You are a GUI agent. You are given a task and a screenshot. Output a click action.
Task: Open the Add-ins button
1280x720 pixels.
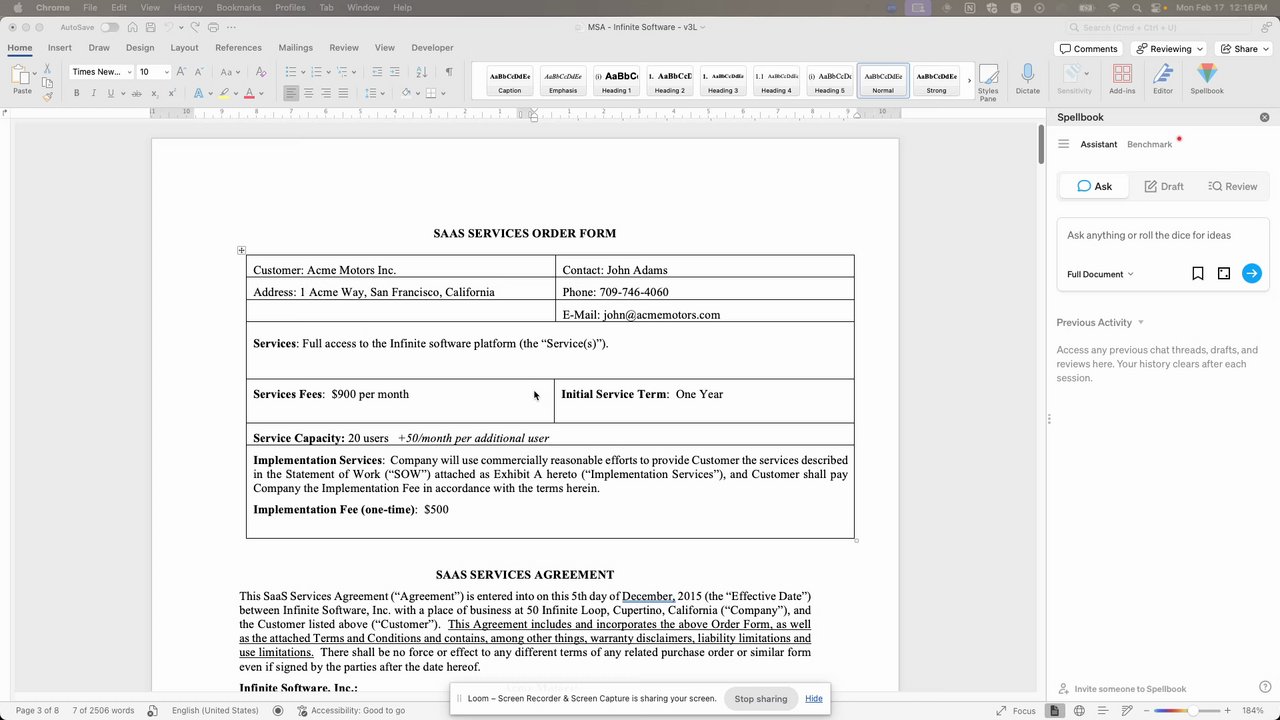tap(1122, 79)
